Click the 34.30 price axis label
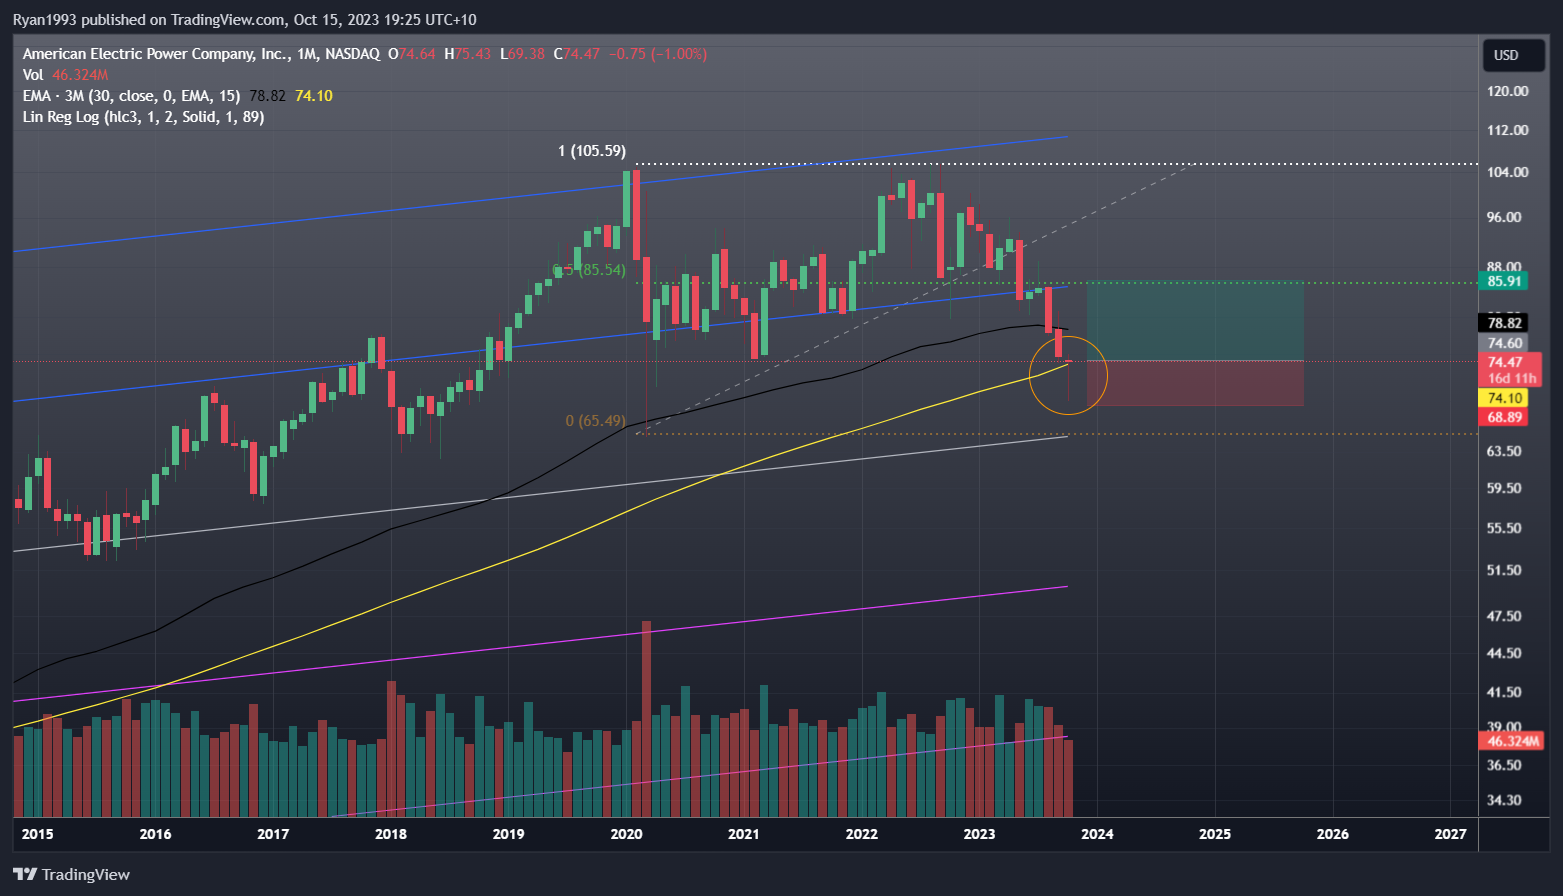This screenshot has height=896, width=1563. coord(1505,800)
